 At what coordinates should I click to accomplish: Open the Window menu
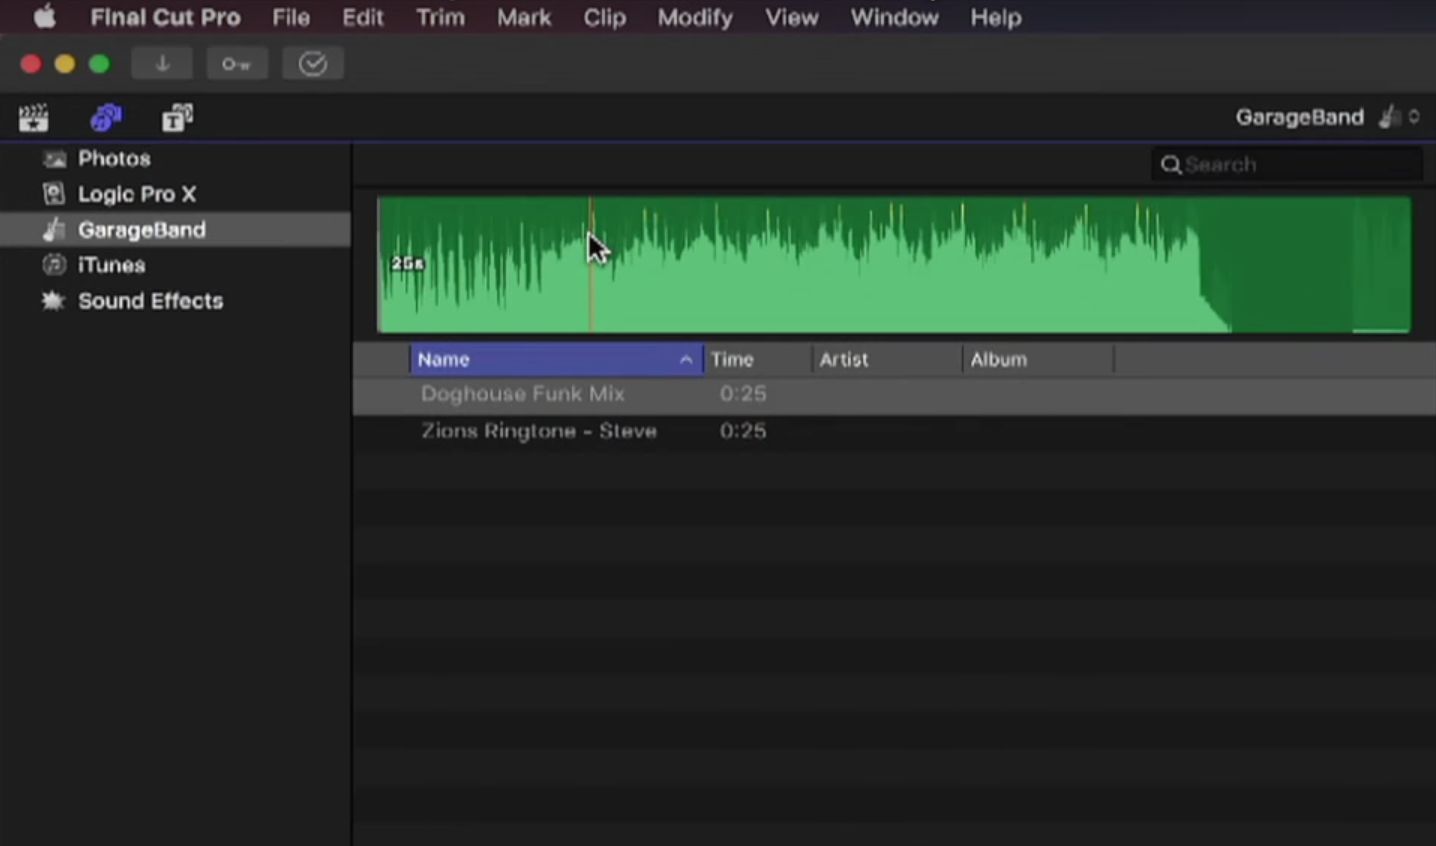894,17
